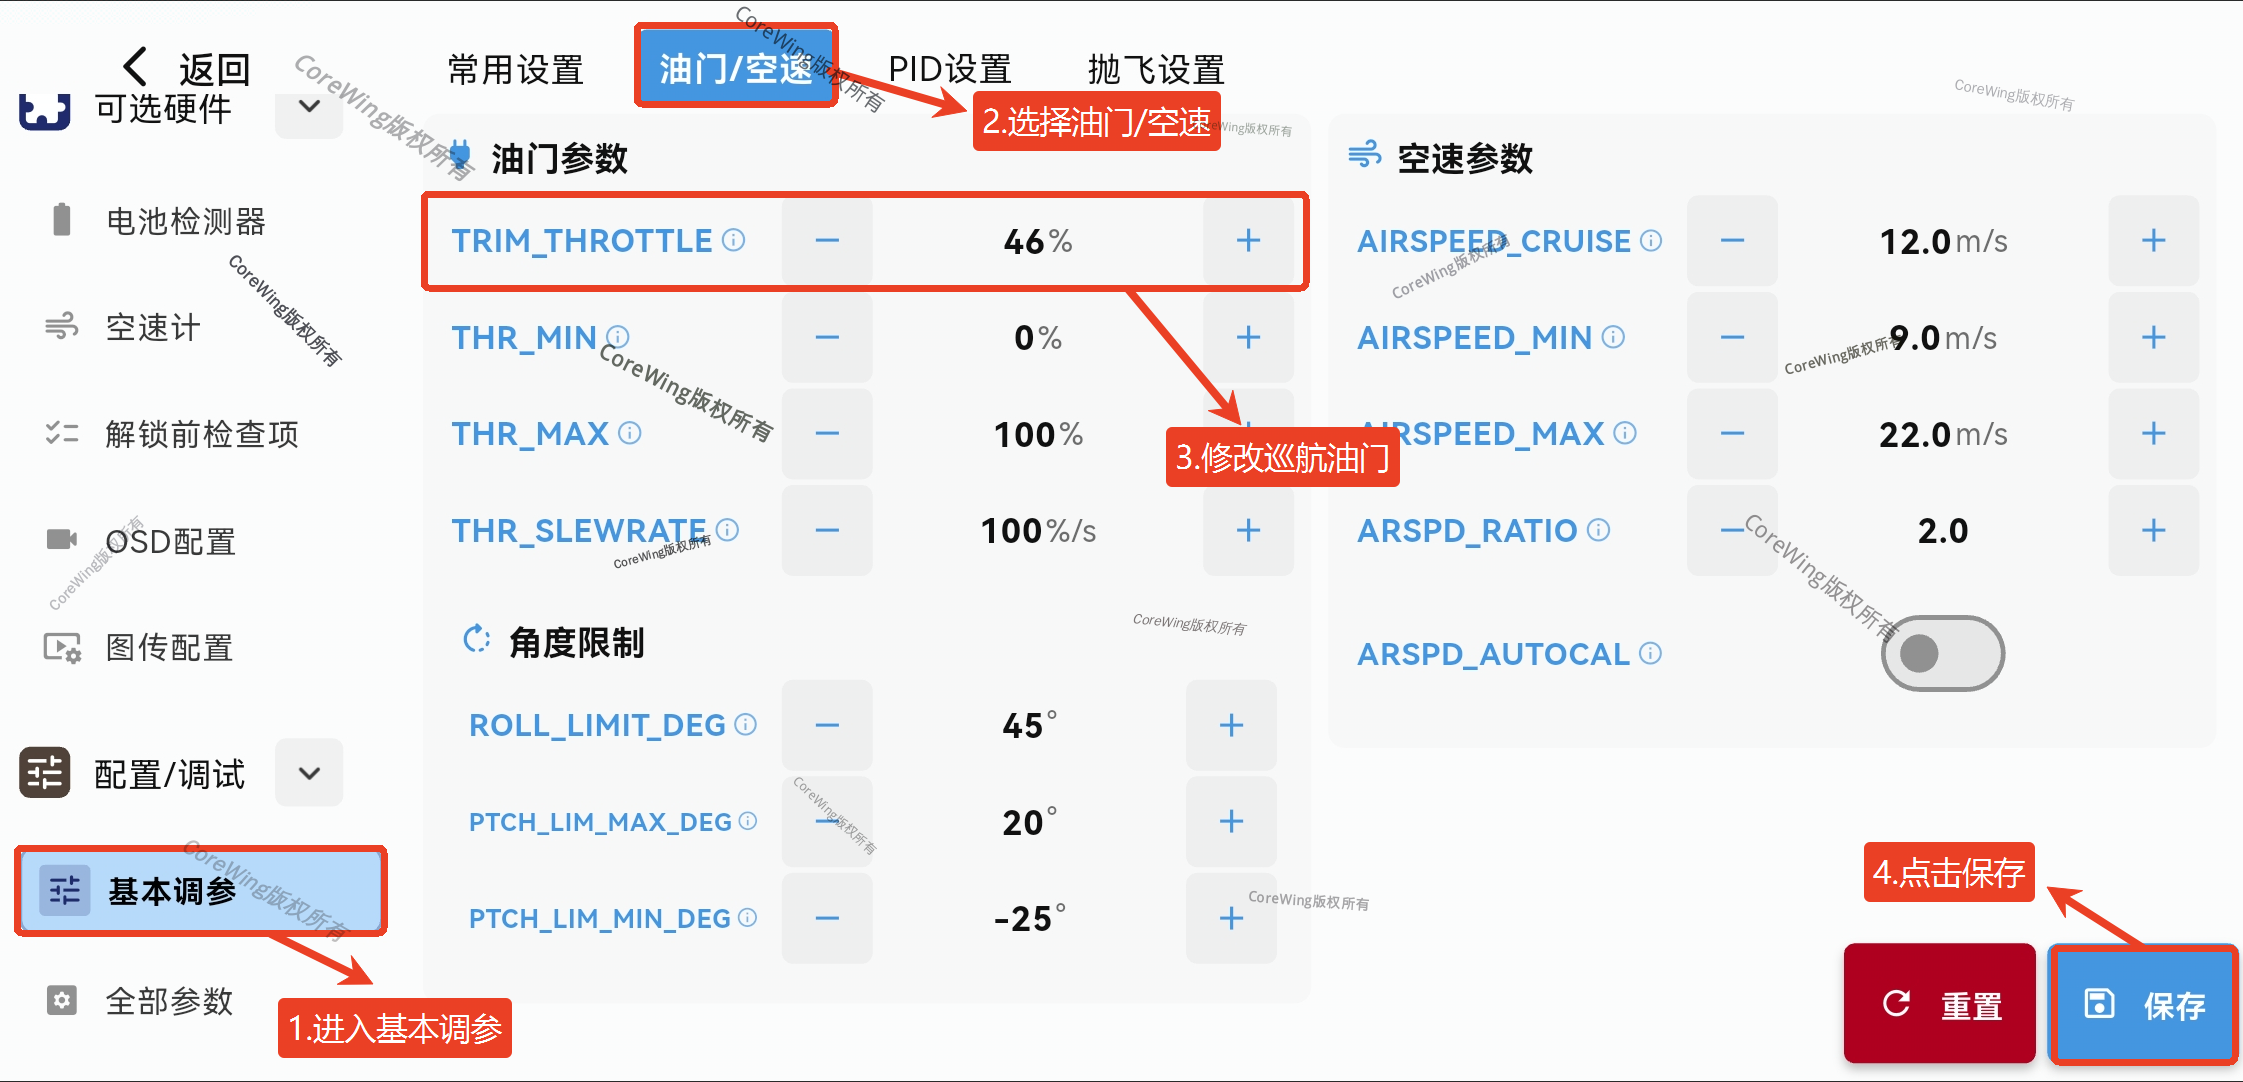Click the info icon next to THR_MIN

(618, 337)
